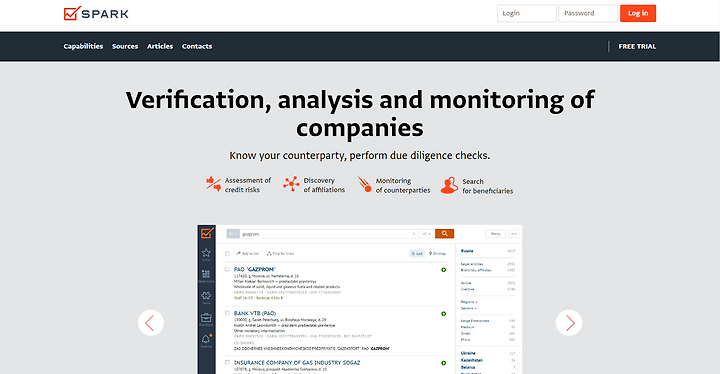Open the Contacts menu item

pos(197,46)
